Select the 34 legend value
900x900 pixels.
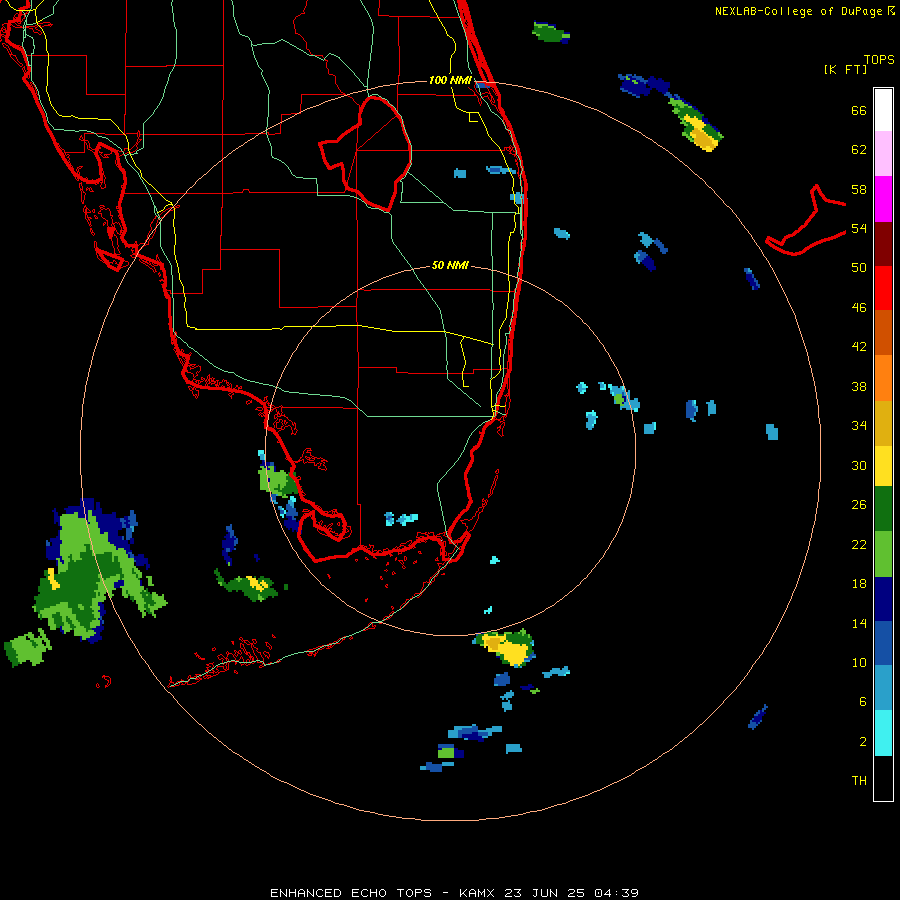tap(859, 426)
